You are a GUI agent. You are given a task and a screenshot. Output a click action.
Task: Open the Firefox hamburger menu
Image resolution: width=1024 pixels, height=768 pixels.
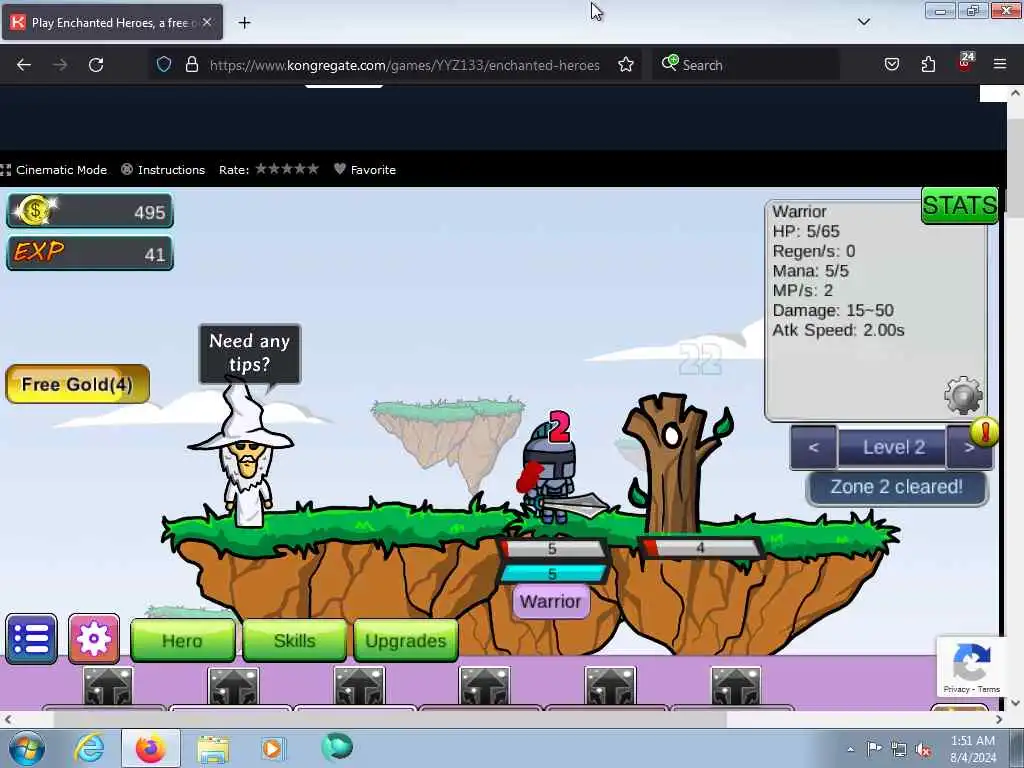pyautogui.click(x=1000, y=65)
